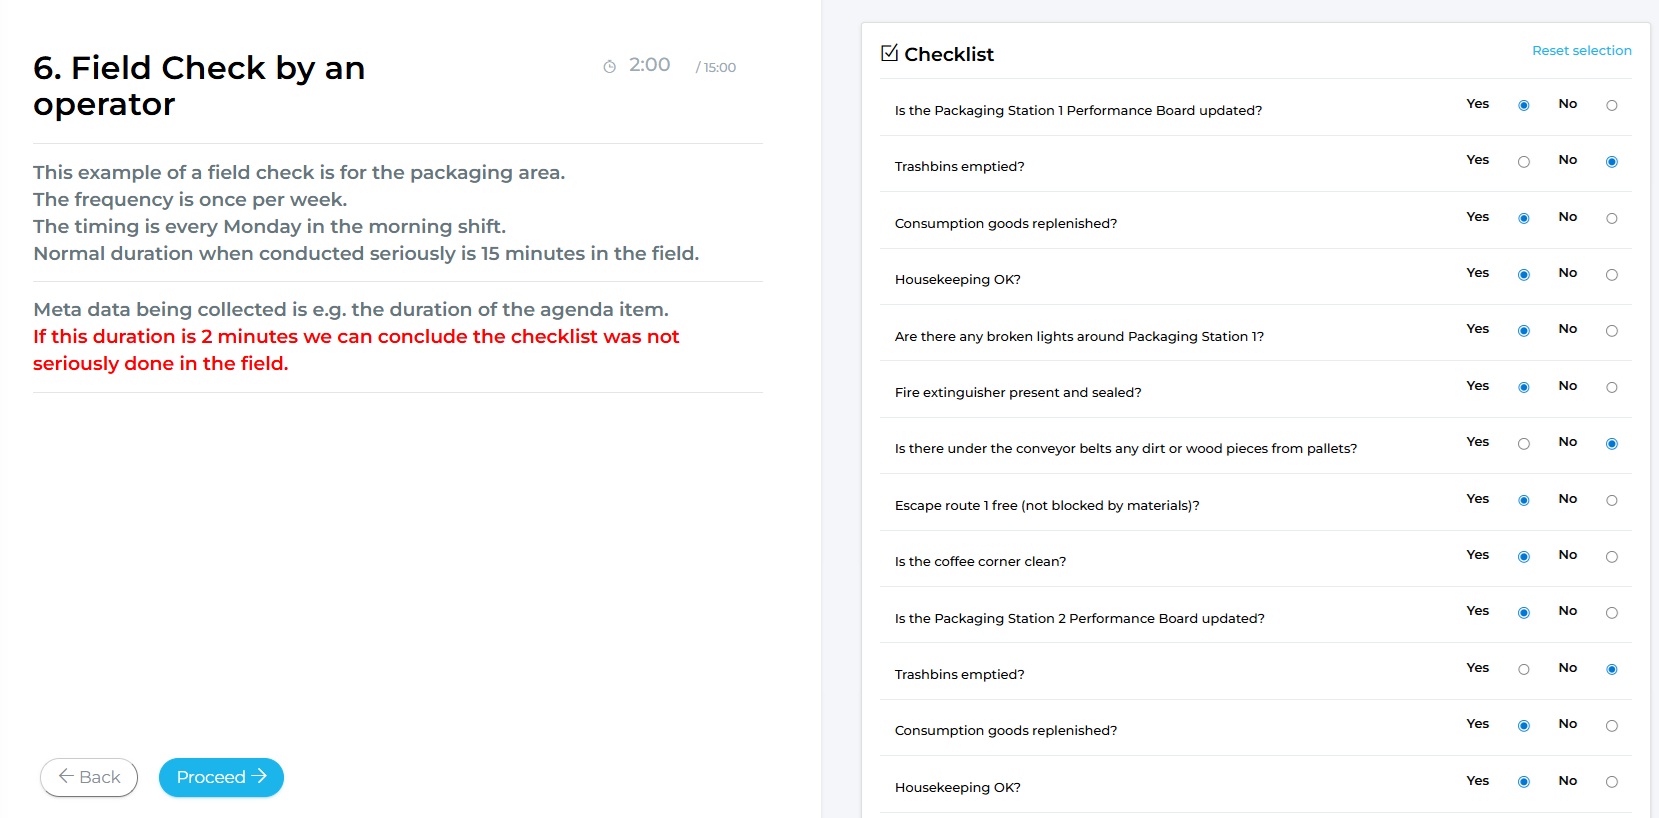Click the checkmark icon beside the Checklist heading
The image size is (1659, 818).
coord(889,53)
